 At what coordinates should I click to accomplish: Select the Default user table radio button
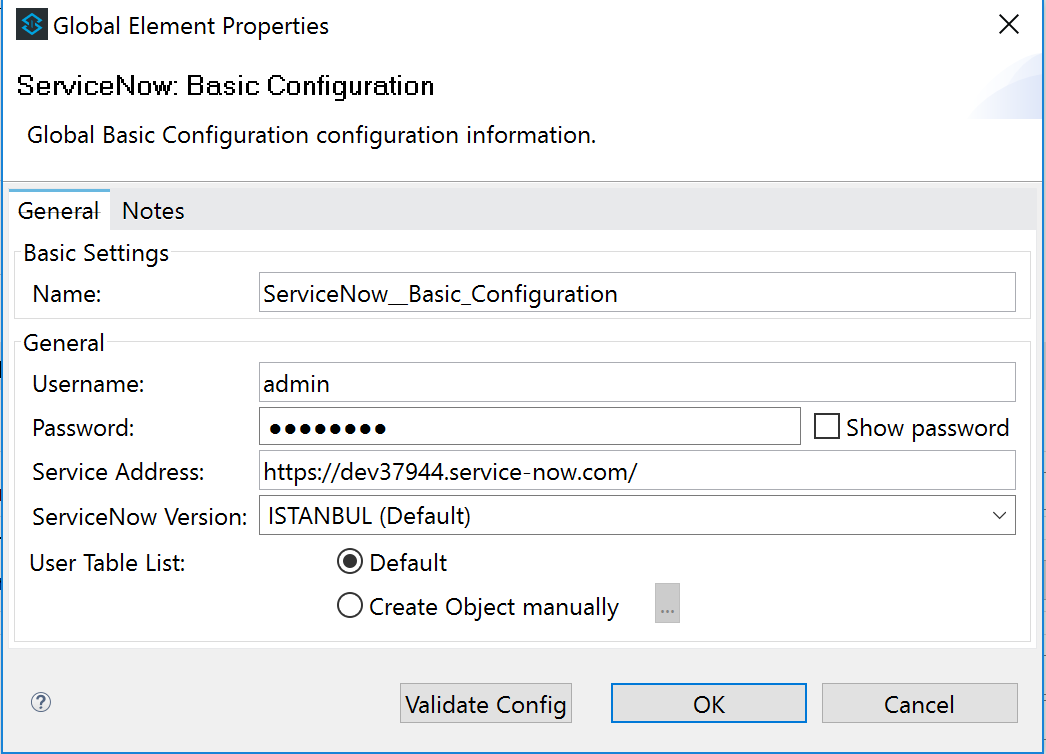(350, 562)
